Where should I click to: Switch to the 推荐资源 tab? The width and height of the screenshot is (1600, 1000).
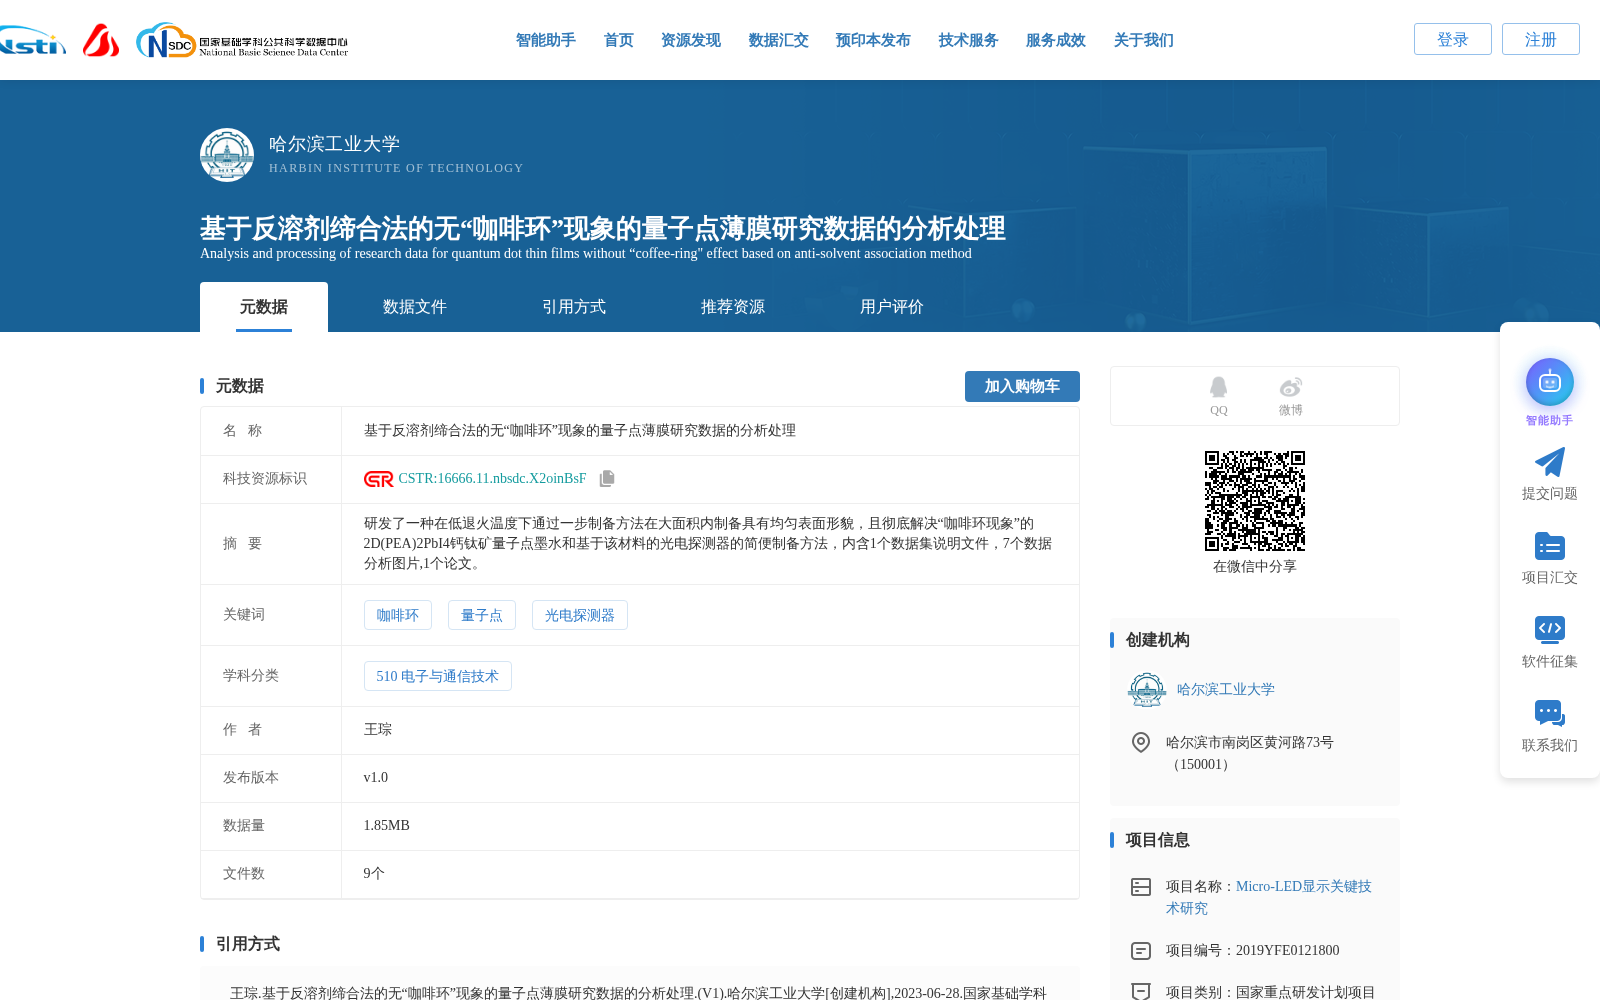[733, 307]
